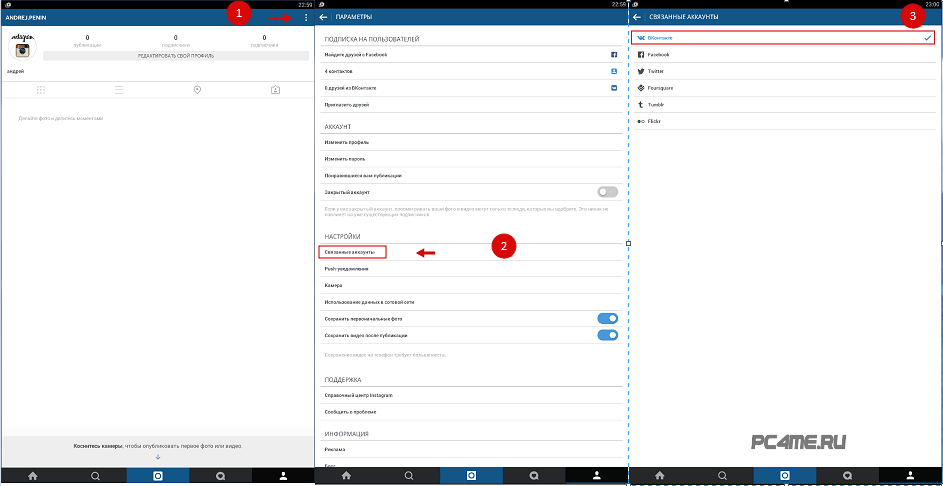Uncheck ВКонтакте in linked accounts list
943x486 pixels.
pyautogui.click(x=926, y=38)
